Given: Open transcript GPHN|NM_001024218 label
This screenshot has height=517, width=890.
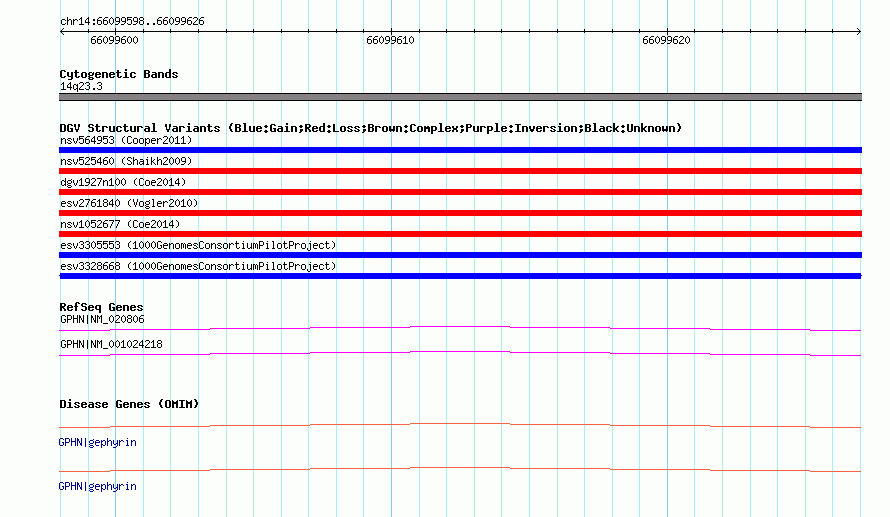Looking at the screenshot, I should click(111, 344).
